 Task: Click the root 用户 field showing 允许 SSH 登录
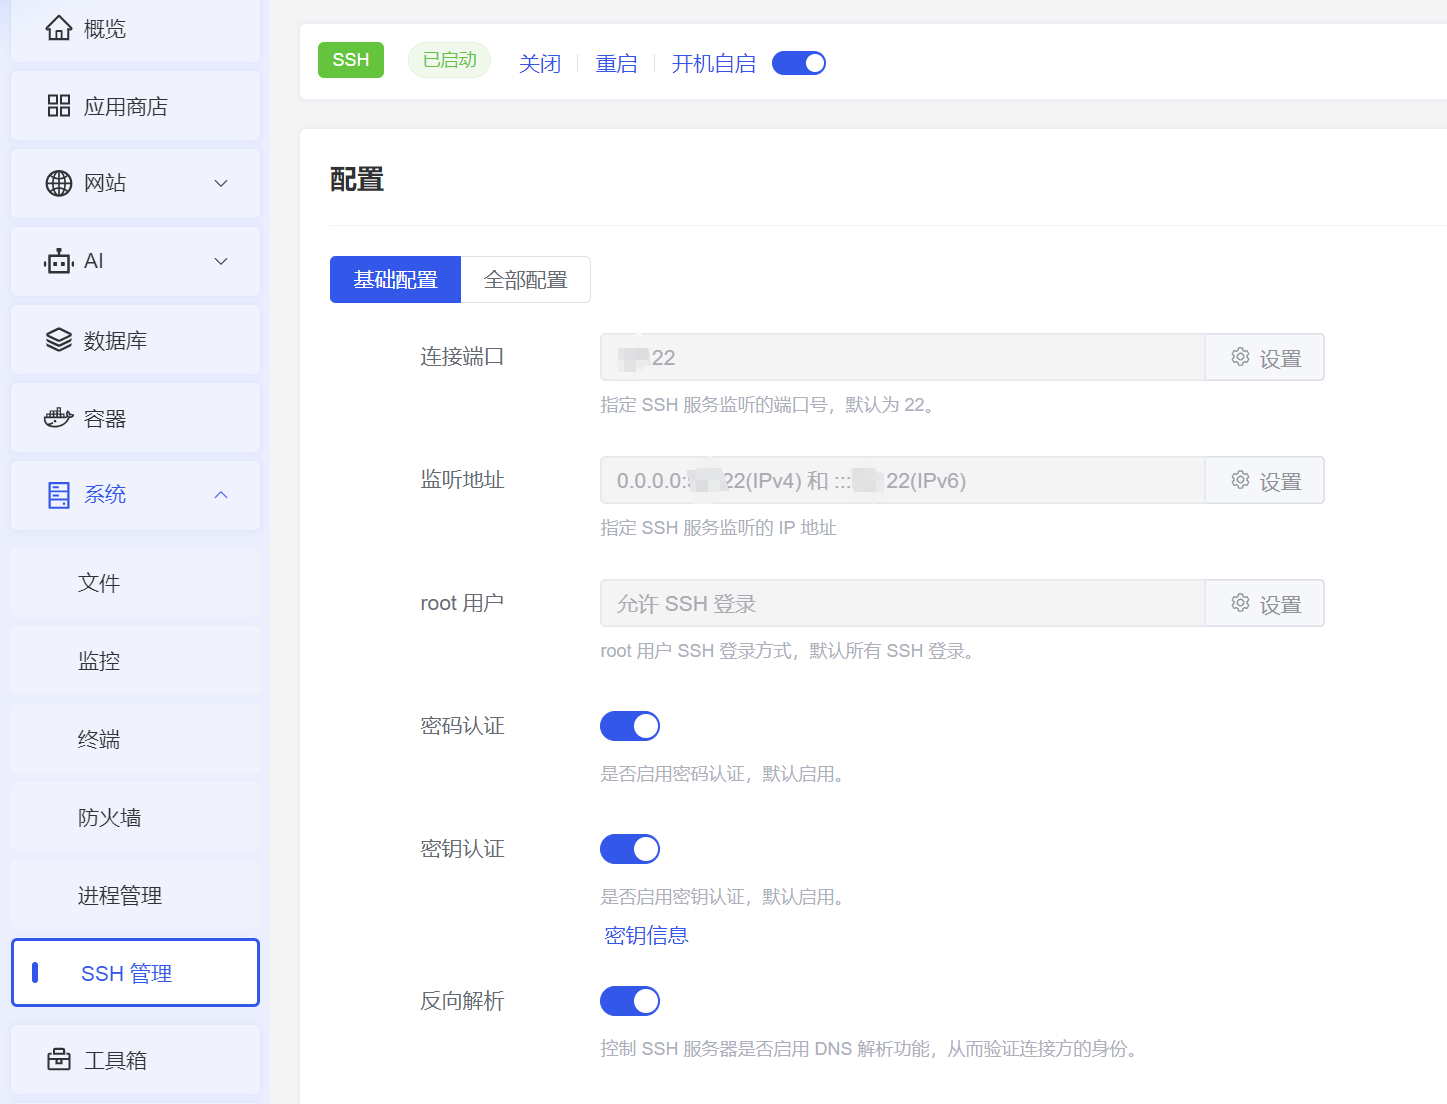click(x=901, y=604)
